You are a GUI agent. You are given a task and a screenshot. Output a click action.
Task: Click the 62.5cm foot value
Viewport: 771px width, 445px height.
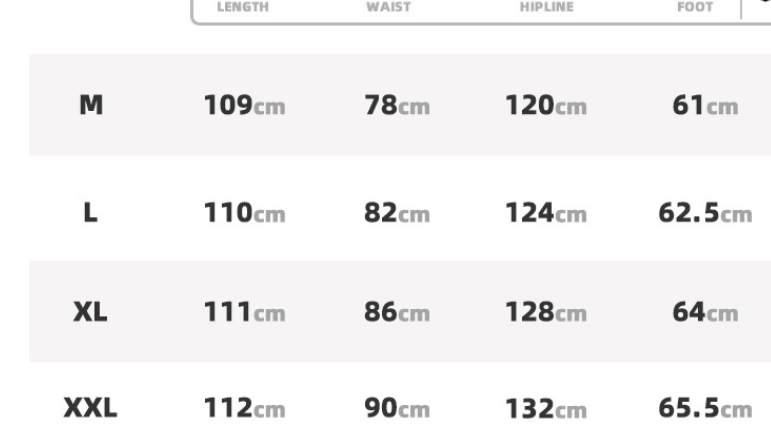[x=706, y=213]
